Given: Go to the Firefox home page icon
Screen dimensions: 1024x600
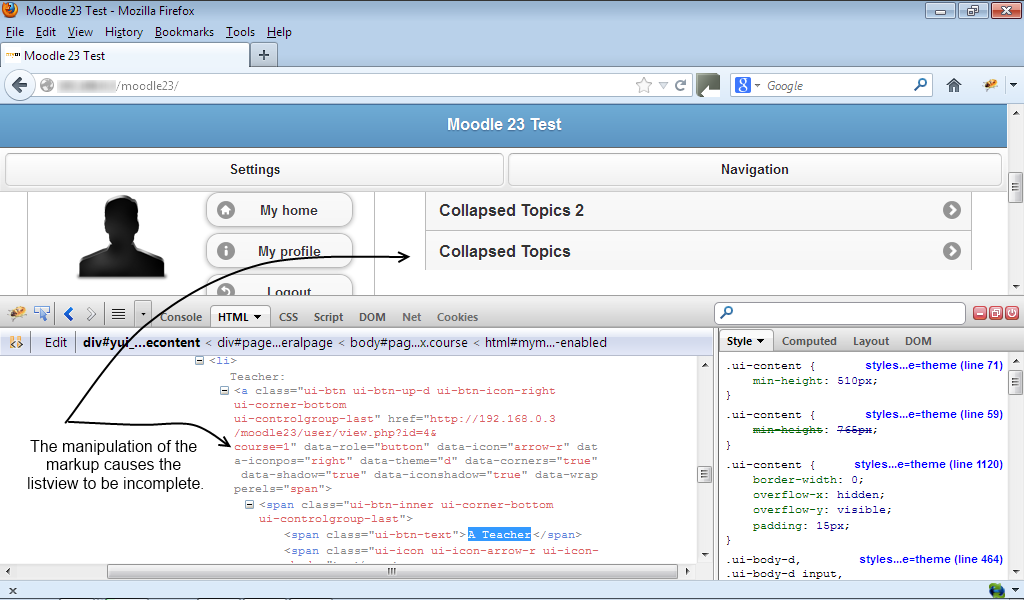Looking at the screenshot, I should pos(953,86).
